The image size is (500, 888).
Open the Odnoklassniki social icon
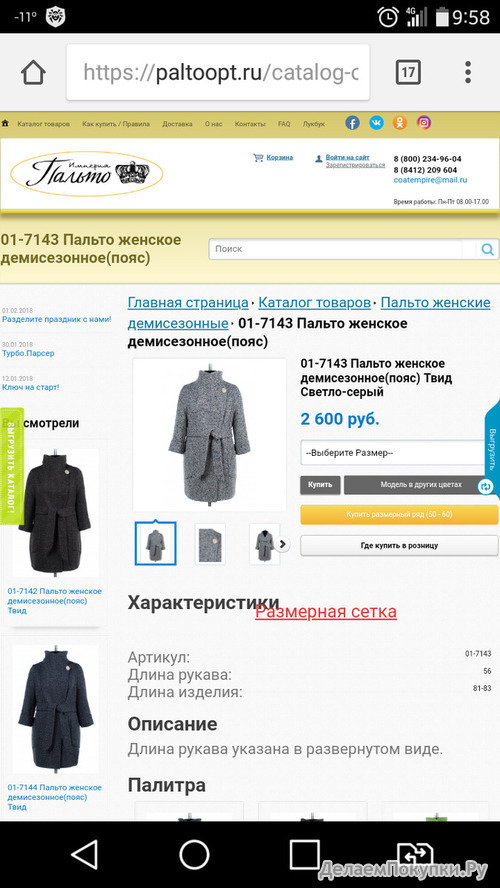coord(400,123)
